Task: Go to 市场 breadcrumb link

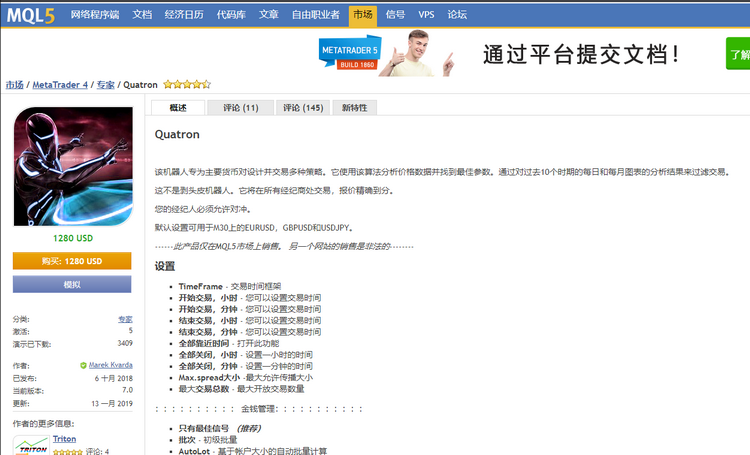Action: [x=14, y=85]
